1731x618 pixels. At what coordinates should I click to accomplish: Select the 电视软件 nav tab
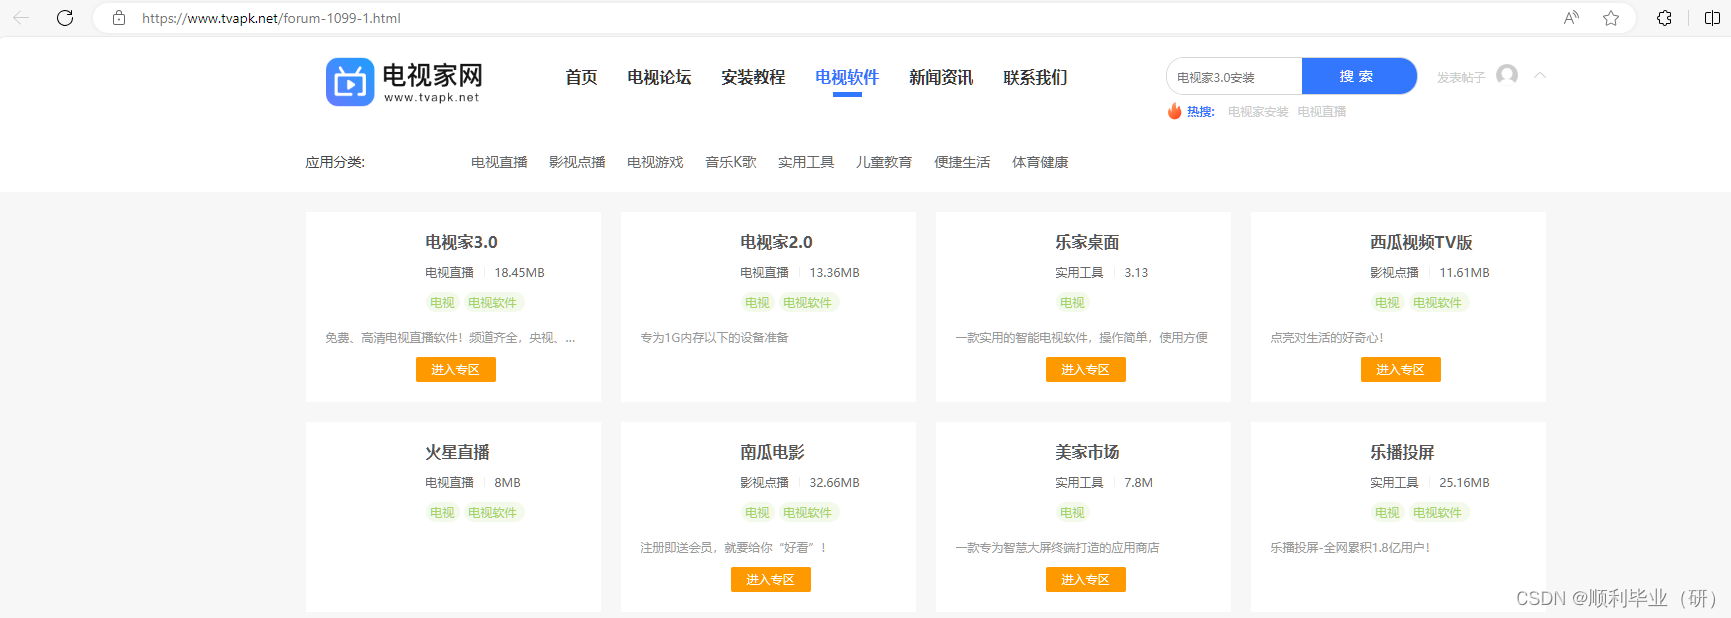click(847, 77)
